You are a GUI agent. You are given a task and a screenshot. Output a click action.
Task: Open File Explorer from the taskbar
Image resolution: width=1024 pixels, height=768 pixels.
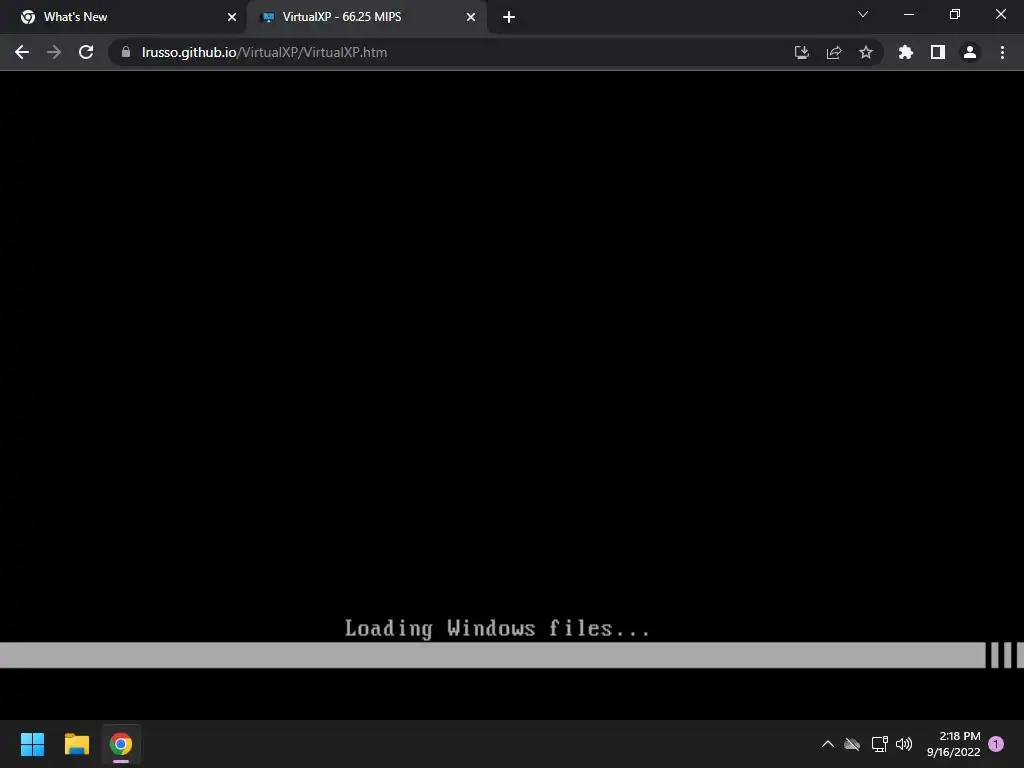coord(76,744)
